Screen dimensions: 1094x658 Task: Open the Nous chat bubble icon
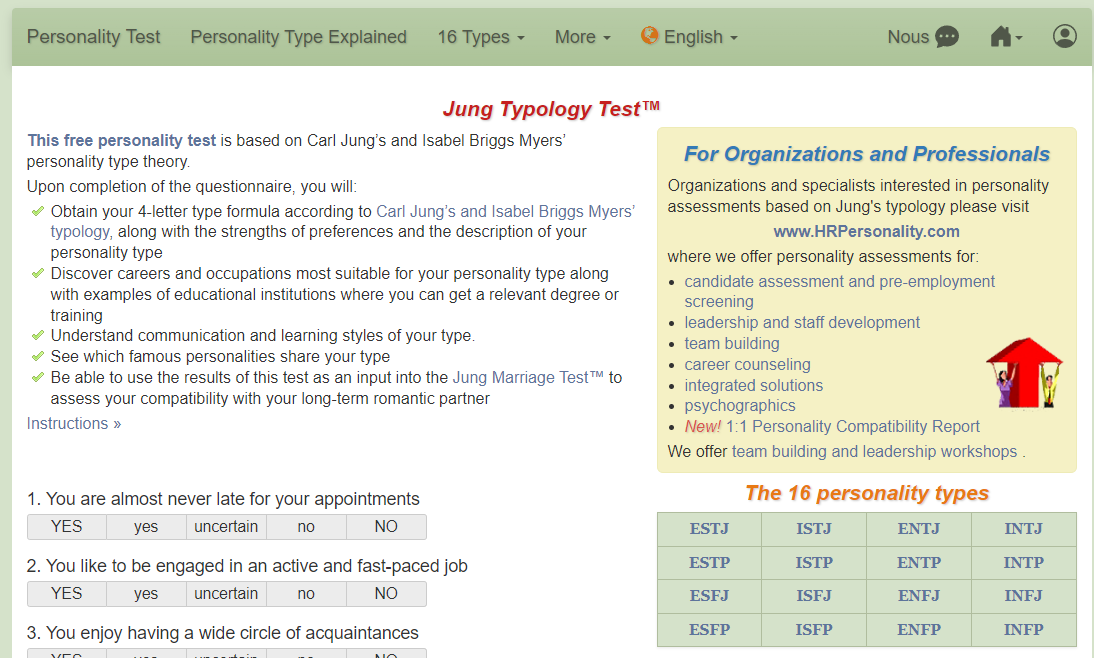pyautogui.click(x=946, y=36)
